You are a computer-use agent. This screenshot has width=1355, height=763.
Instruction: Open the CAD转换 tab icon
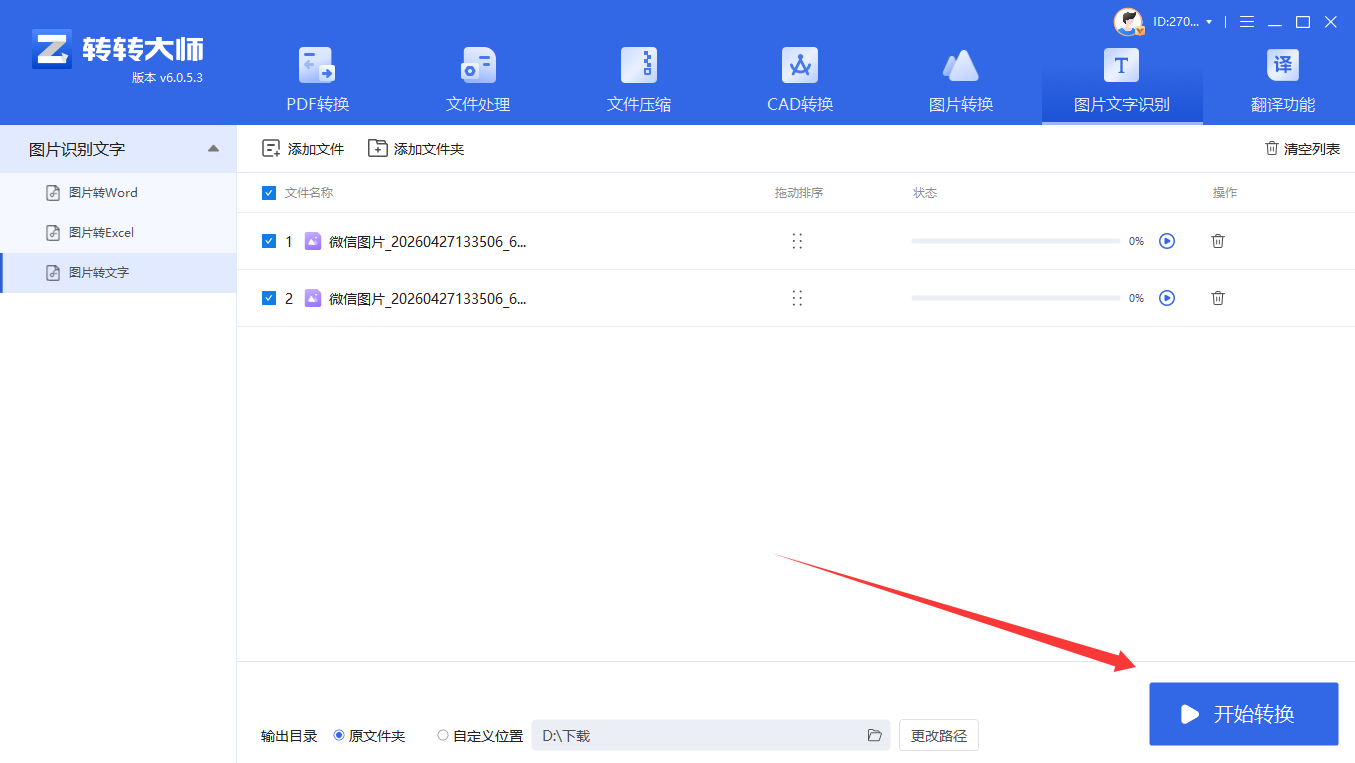pyautogui.click(x=800, y=65)
